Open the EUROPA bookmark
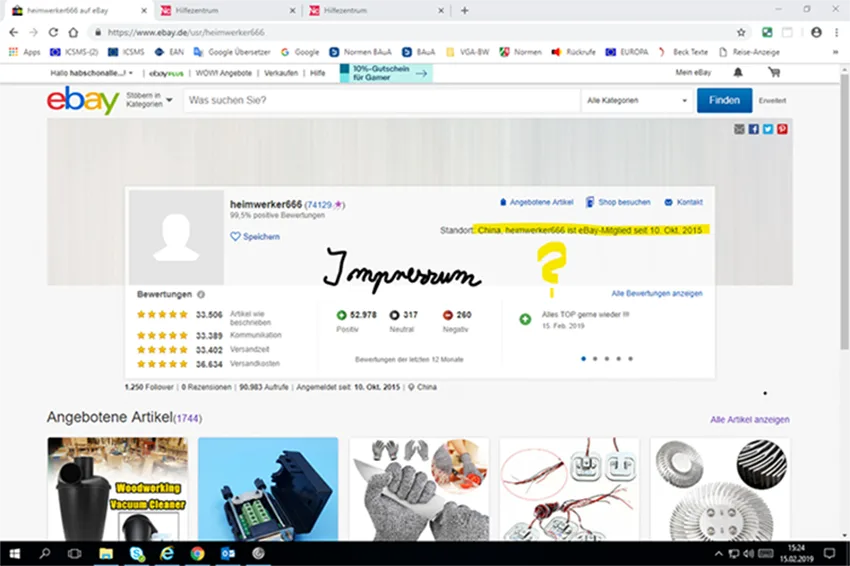The height and width of the screenshot is (566, 850). tap(627, 52)
